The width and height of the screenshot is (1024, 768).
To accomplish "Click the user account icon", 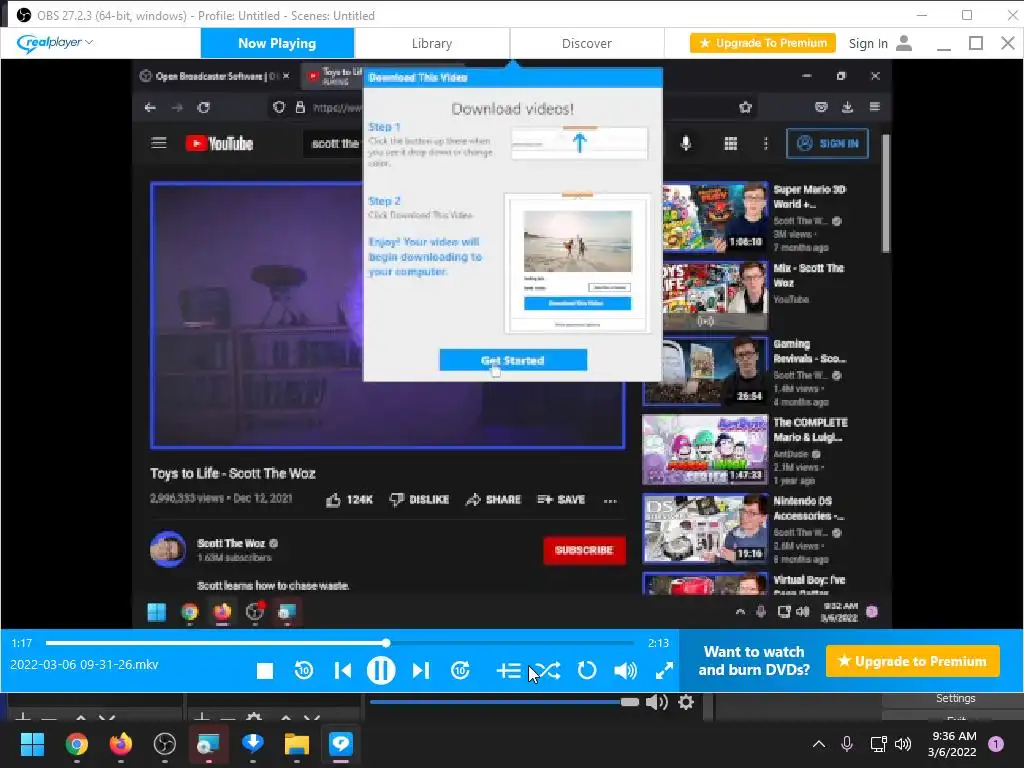I will pos(904,43).
